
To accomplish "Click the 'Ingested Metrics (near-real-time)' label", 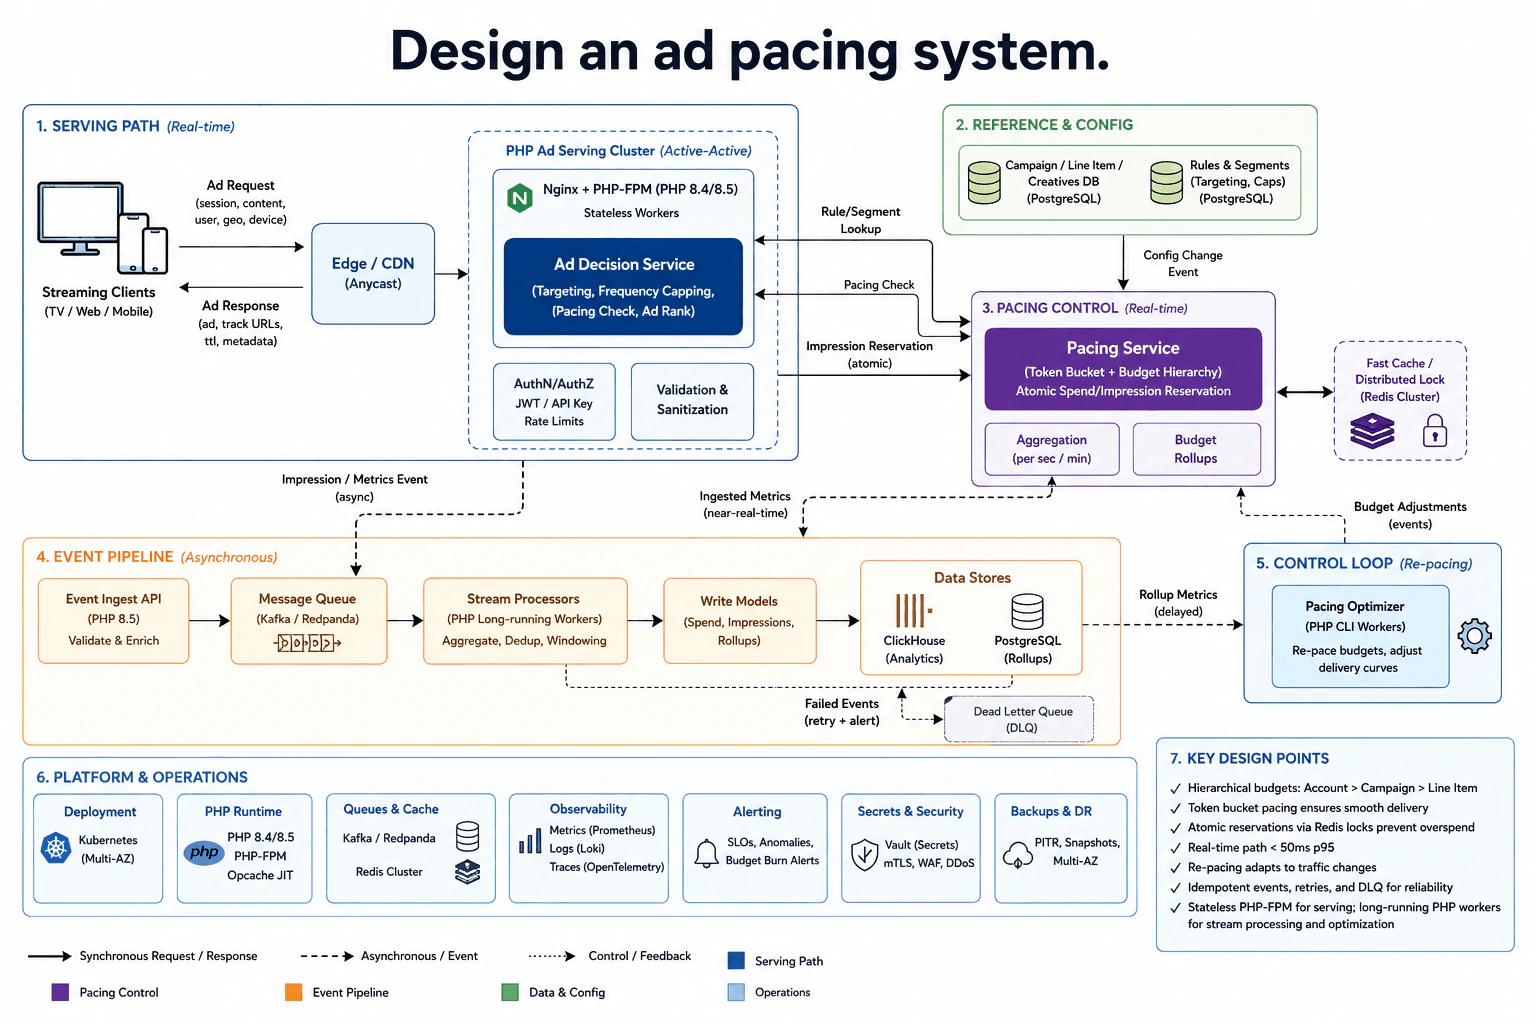I will point(745,504).
